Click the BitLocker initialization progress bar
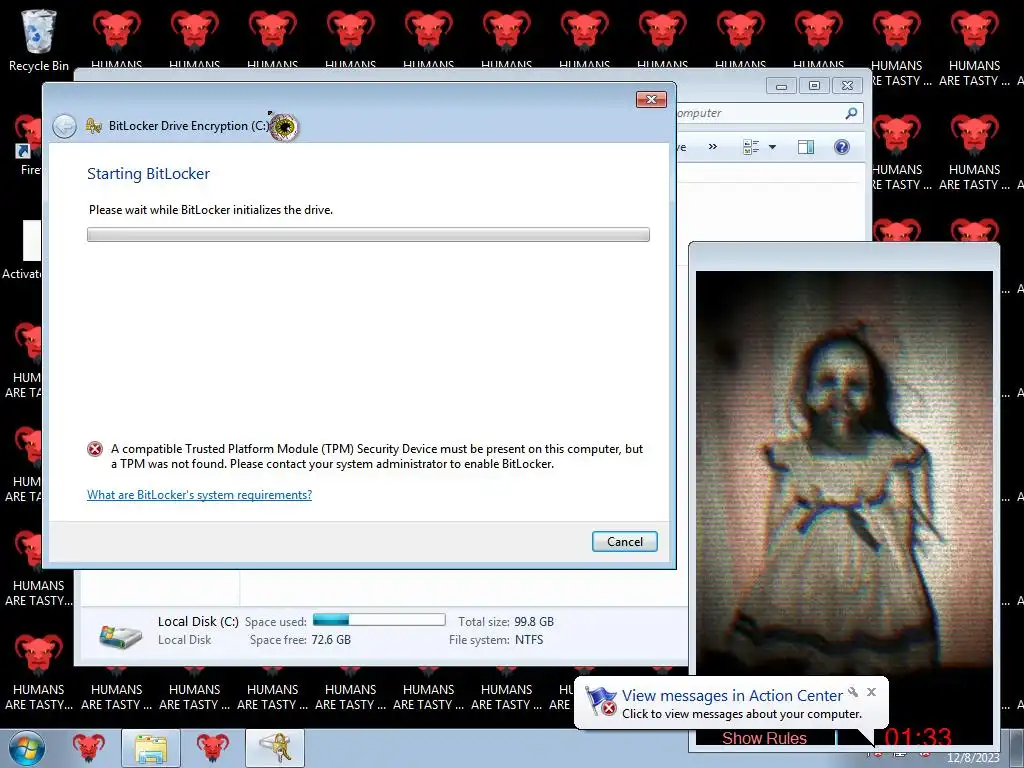This screenshot has width=1024, height=768. tap(368, 234)
